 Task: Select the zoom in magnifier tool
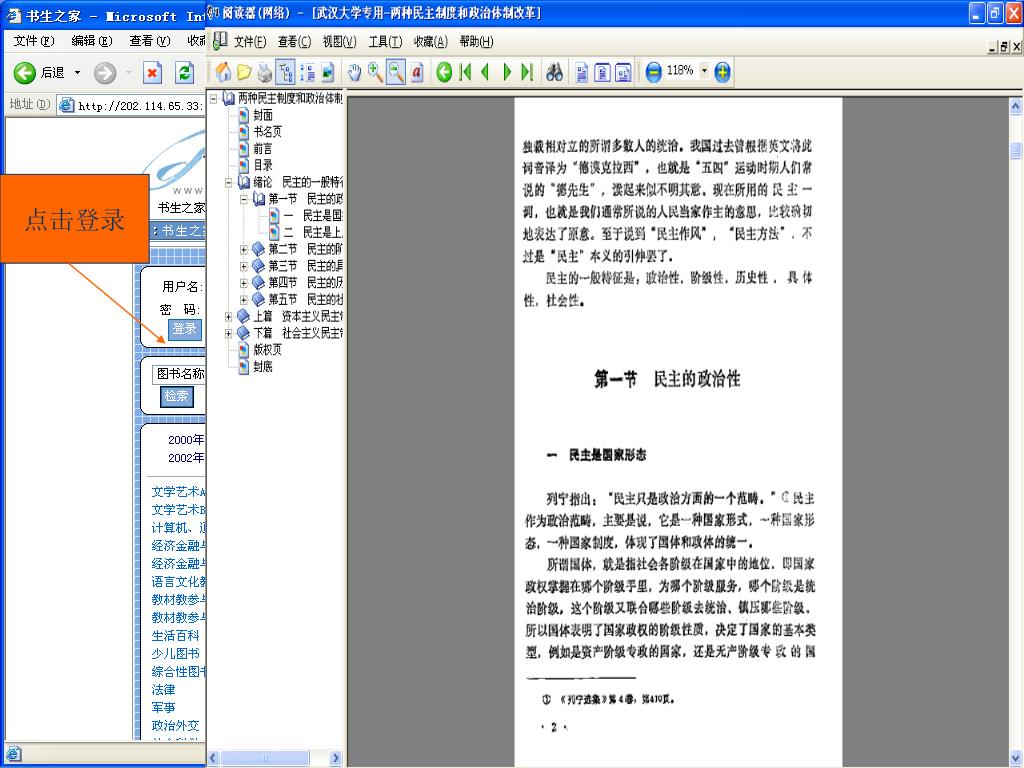(376, 72)
